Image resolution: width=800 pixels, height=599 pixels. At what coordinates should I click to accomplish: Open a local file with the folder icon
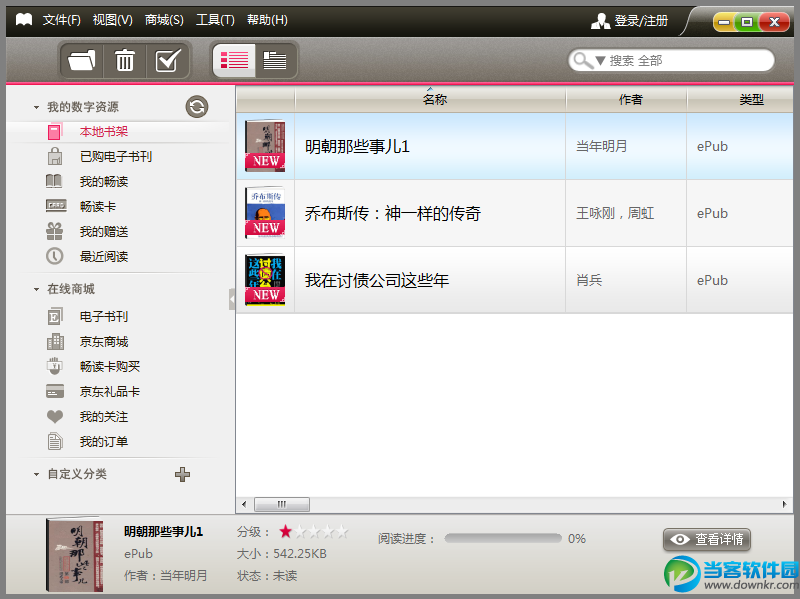pyautogui.click(x=81, y=60)
